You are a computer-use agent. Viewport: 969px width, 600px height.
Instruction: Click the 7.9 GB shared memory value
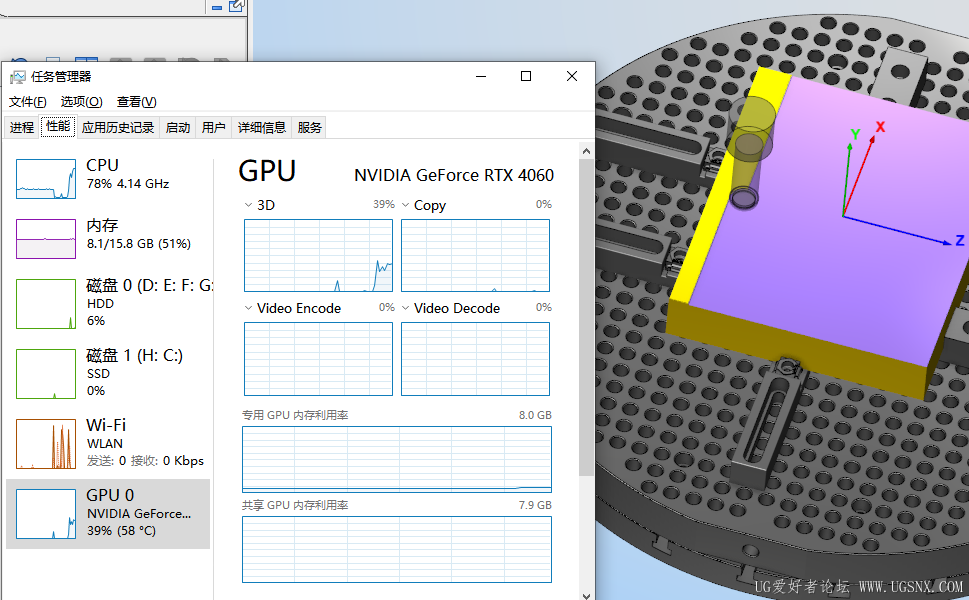click(x=535, y=505)
